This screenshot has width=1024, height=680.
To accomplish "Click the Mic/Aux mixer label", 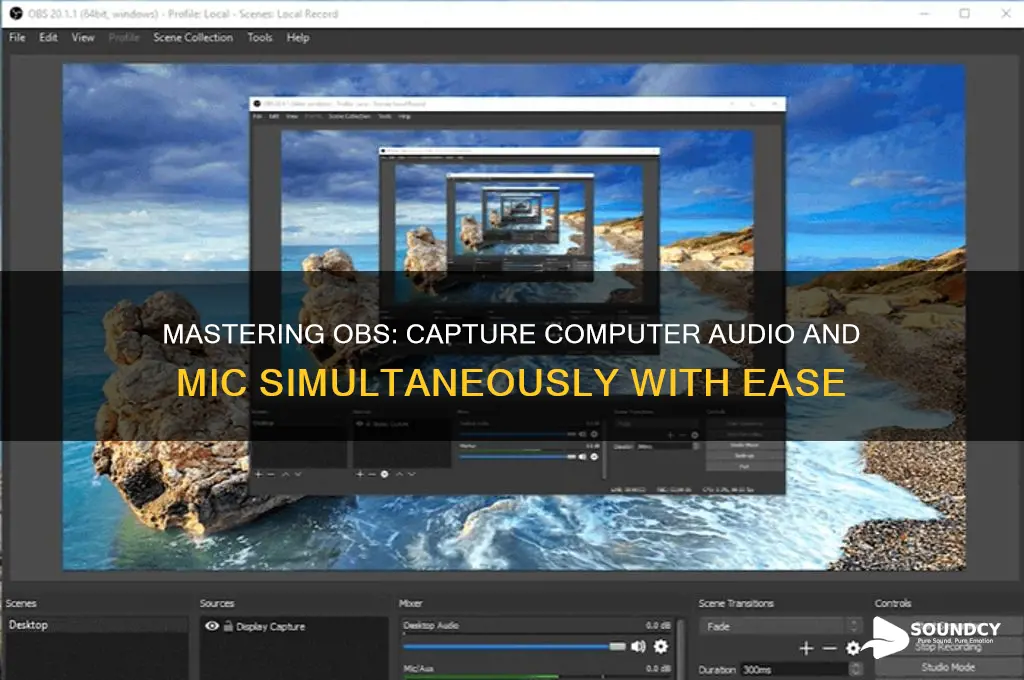I will point(419,669).
